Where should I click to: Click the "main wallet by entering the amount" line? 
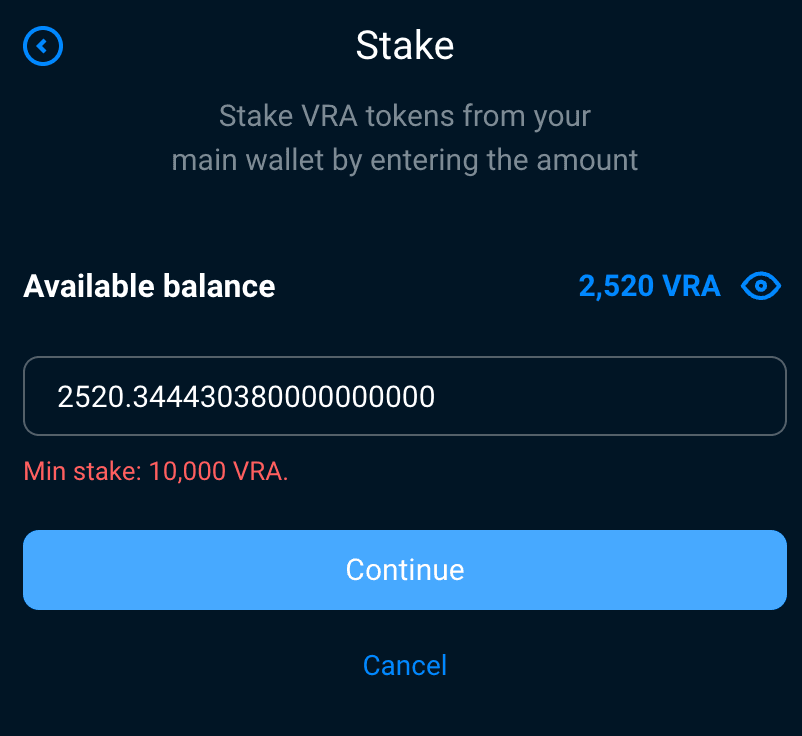pyautogui.click(x=405, y=160)
